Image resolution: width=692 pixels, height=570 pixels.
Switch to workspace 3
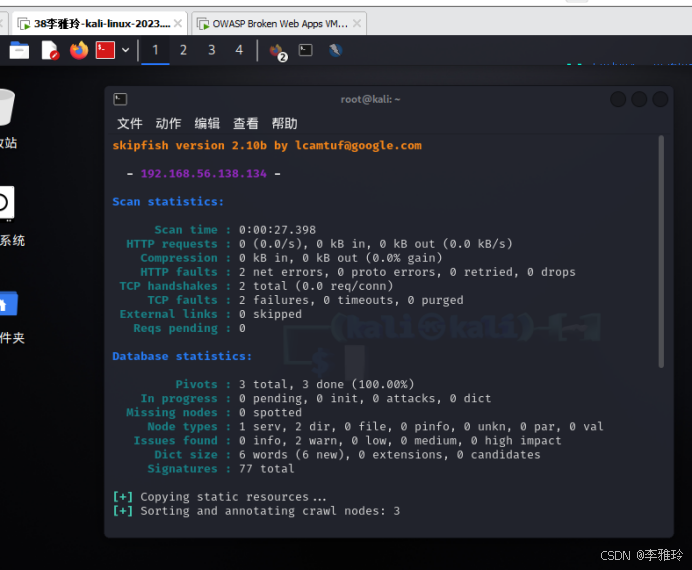click(211, 50)
